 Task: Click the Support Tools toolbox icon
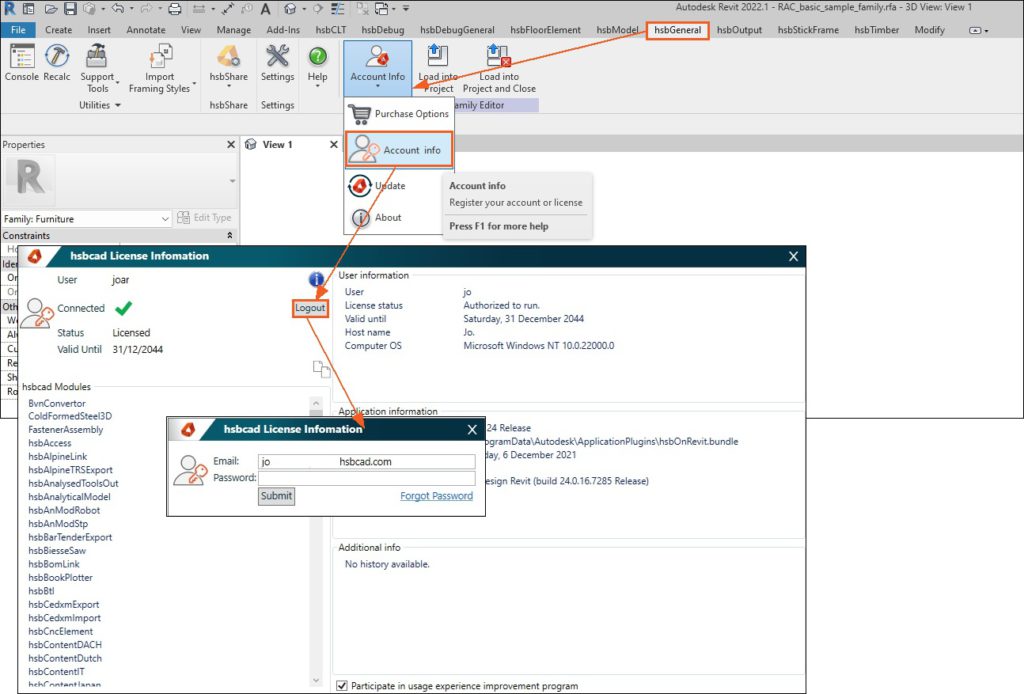[97, 56]
